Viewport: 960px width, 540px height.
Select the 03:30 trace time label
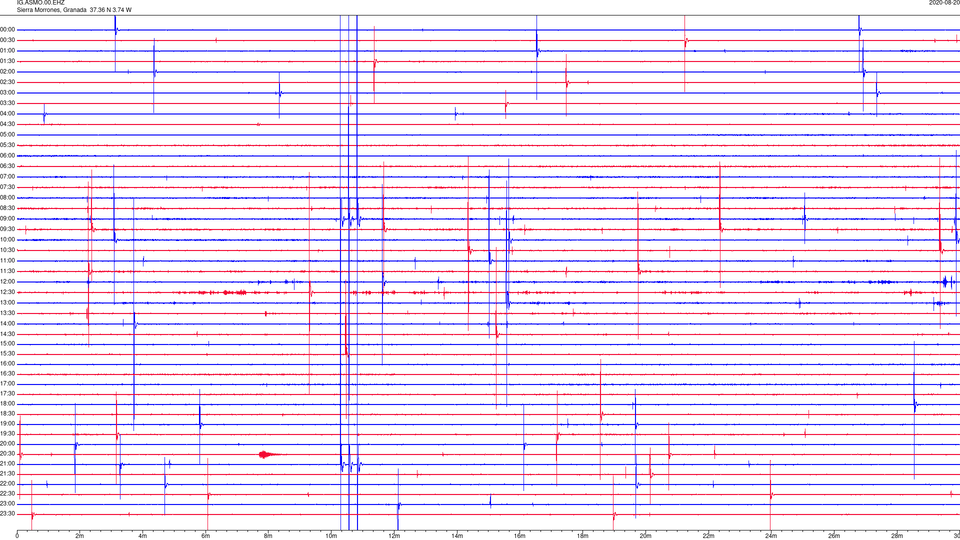pyautogui.click(x=8, y=103)
